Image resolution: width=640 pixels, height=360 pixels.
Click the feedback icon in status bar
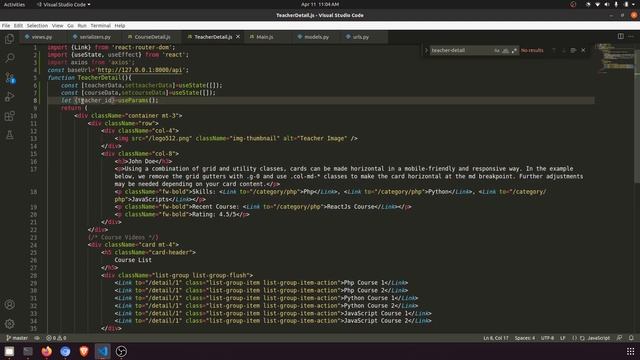[x=620, y=338]
